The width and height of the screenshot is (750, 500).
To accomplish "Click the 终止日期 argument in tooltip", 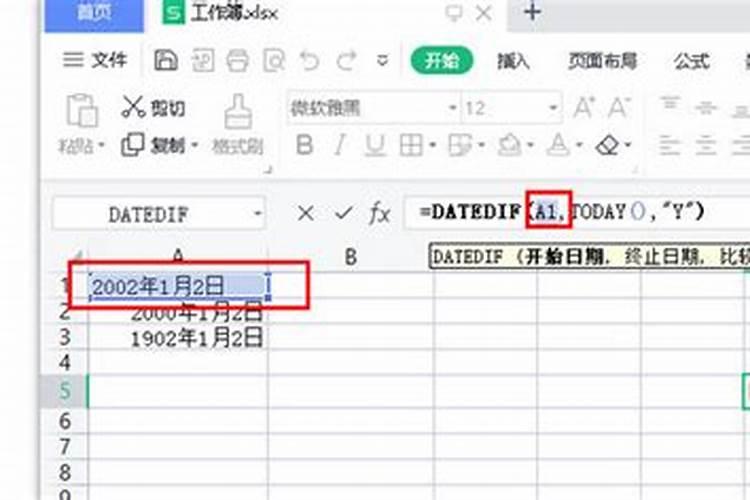I will pos(663,257).
